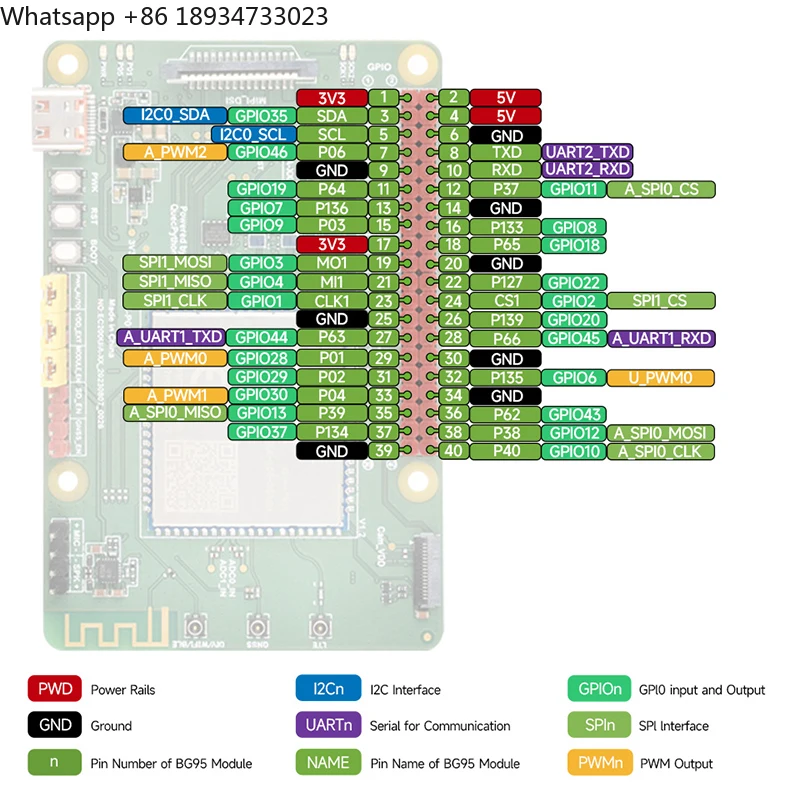Click the GPIO29 label
Image resolution: width=800 pixels, height=800 pixels.
[261, 377]
